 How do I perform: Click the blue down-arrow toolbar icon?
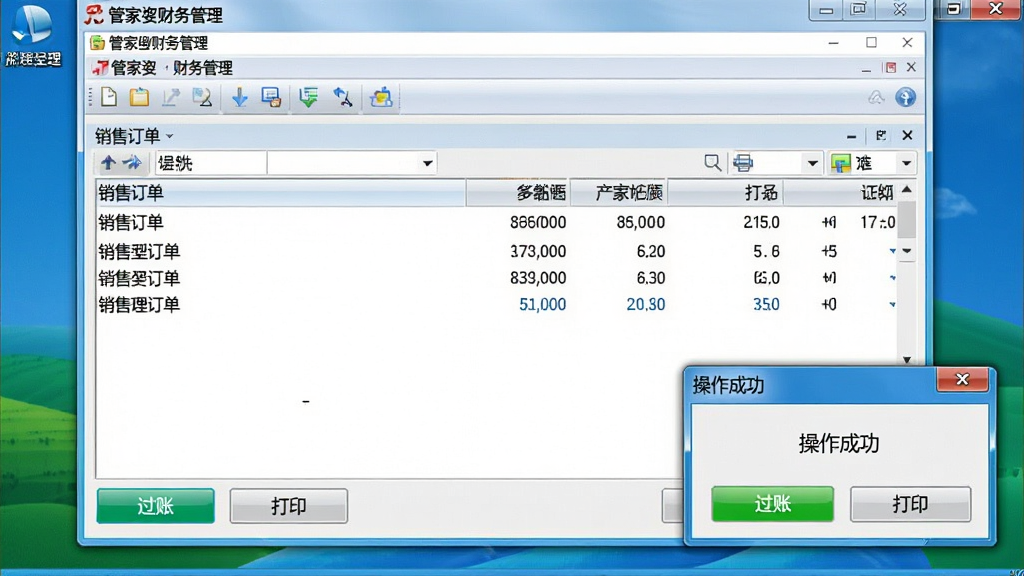[x=240, y=97]
